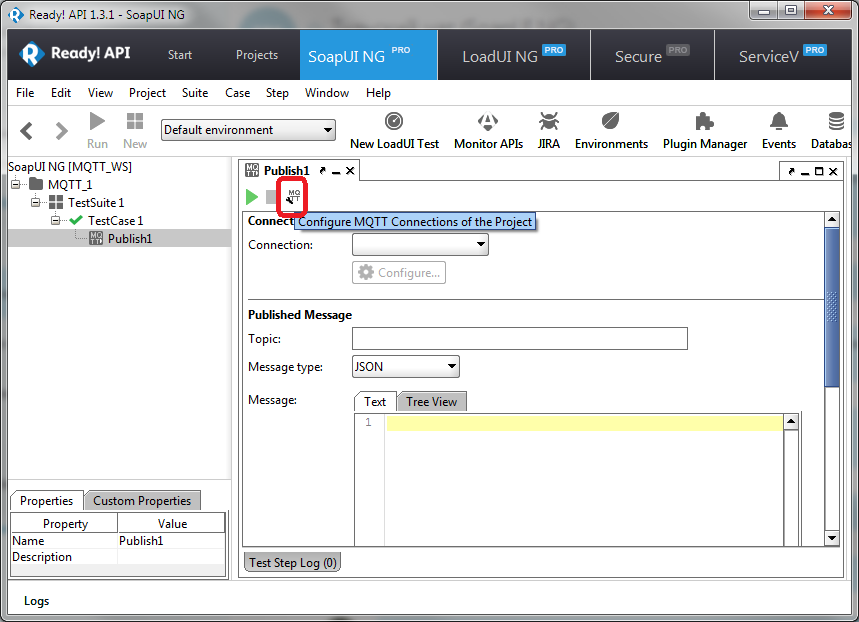Minimize the Publish1 editor tab

tap(336, 172)
